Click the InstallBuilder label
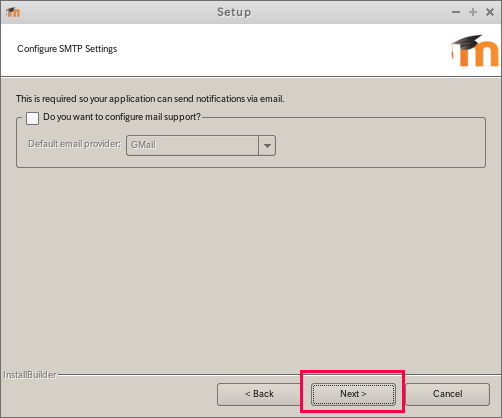The height and width of the screenshot is (418, 502). tap(30, 375)
